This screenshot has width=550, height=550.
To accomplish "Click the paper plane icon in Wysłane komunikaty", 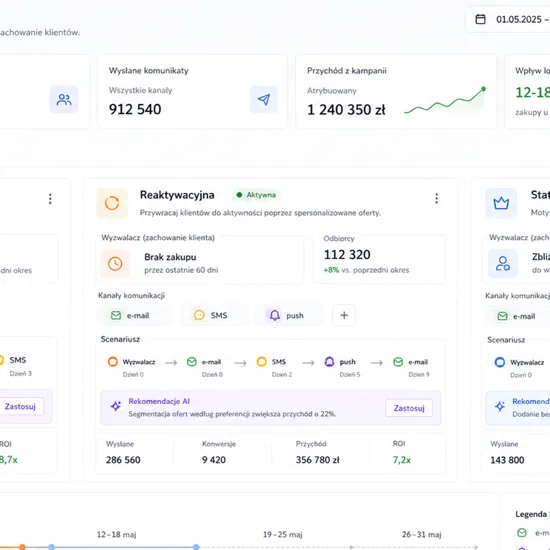I will 264,100.
